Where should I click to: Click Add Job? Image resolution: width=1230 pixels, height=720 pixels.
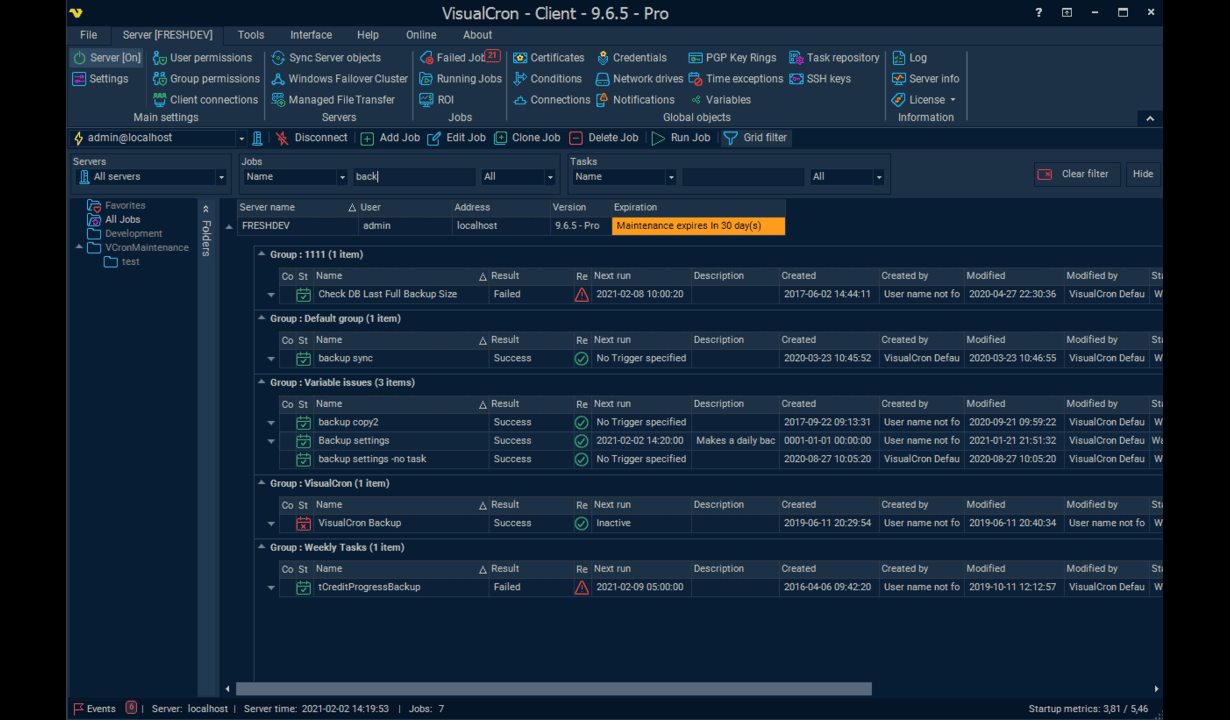pyautogui.click(x=389, y=138)
